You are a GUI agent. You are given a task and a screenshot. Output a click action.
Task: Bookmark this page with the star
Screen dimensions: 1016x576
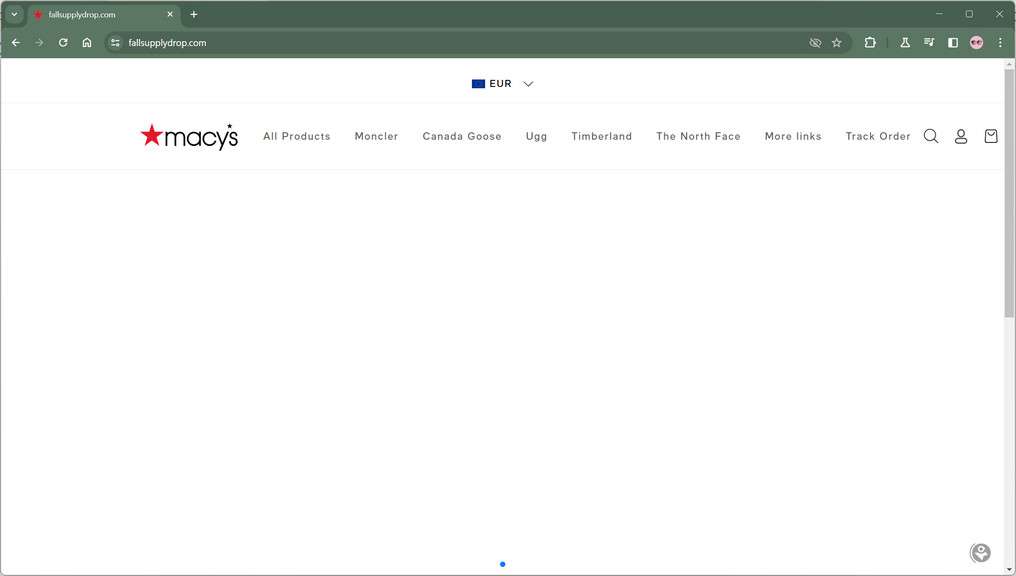[x=837, y=43]
